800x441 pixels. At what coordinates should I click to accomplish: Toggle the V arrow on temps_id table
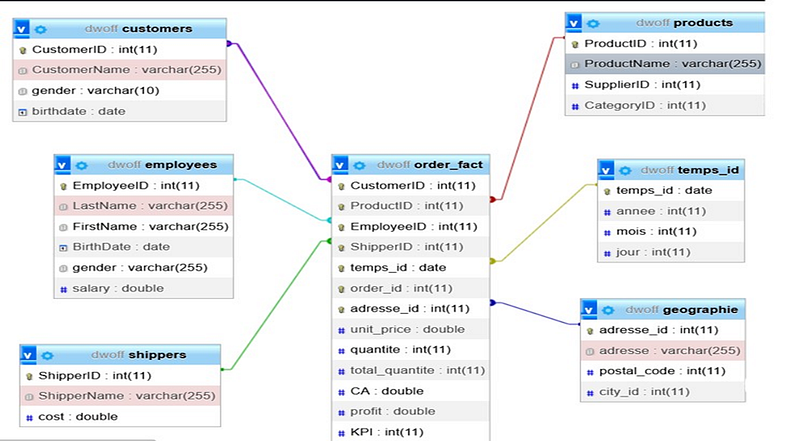(x=607, y=170)
